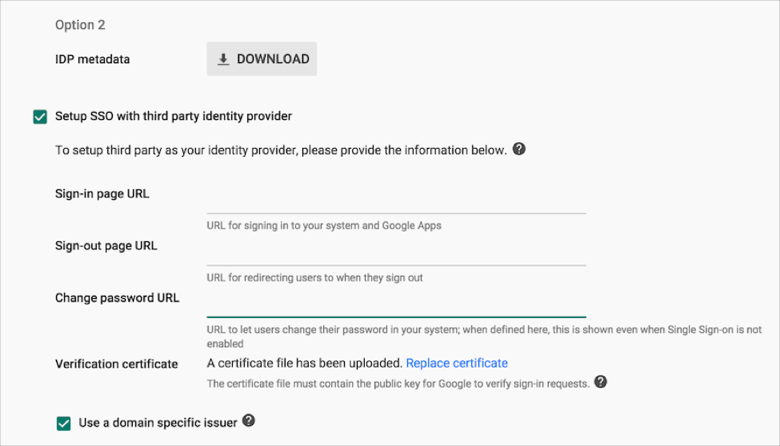Click the 'Sign-out page URL' label
This screenshot has width=780, height=446.
[x=106, y=245]
